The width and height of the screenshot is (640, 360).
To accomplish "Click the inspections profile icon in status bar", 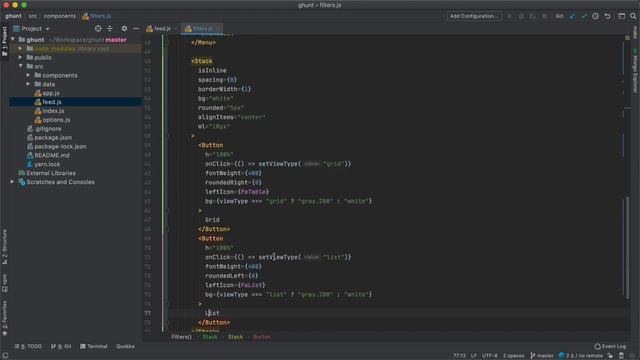I will [x=621, y=356].
